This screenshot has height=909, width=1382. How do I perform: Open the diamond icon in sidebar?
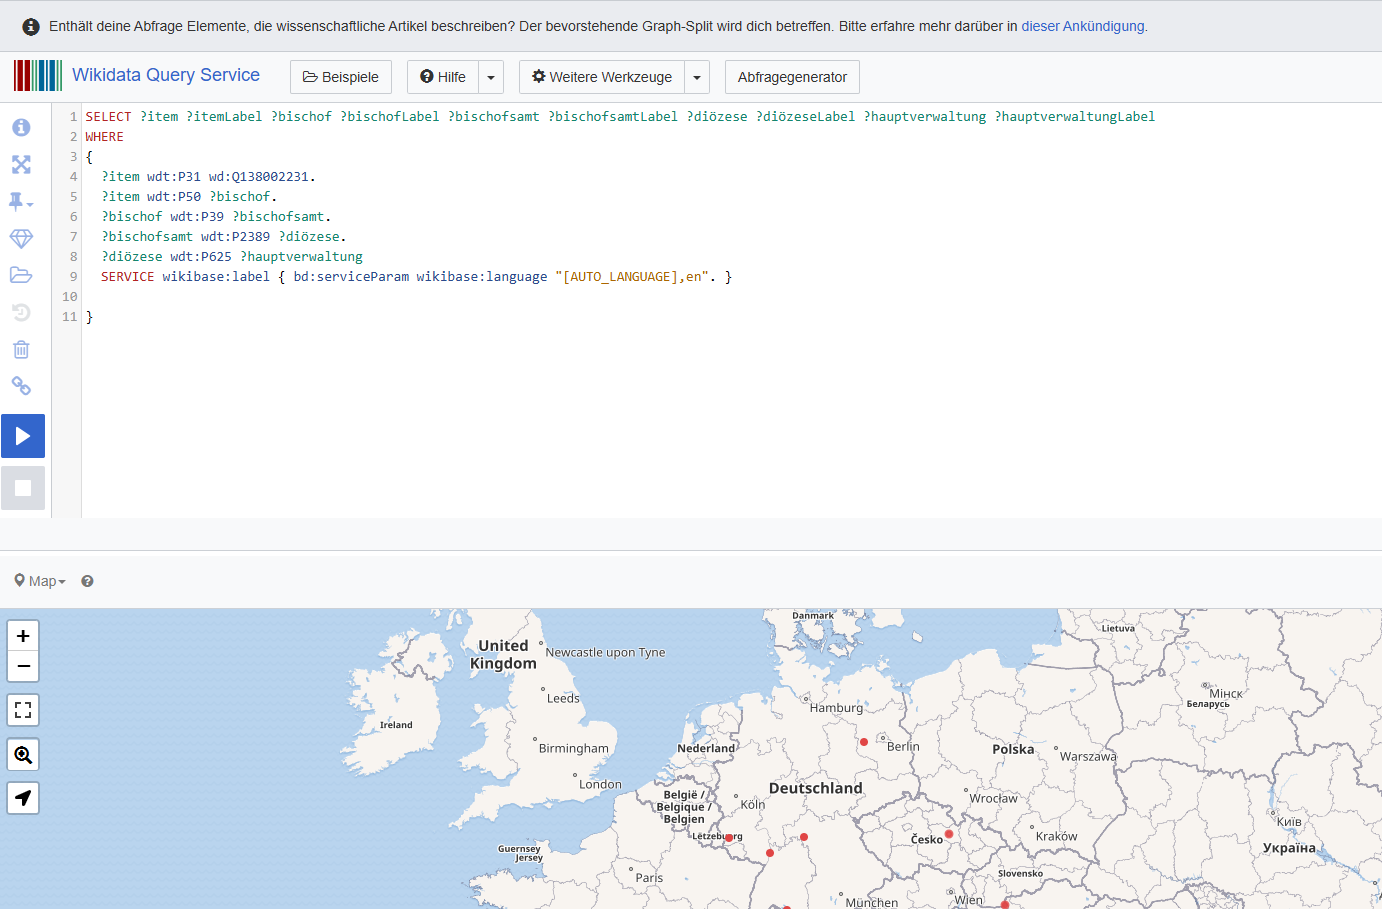click(x=21, y=238)
